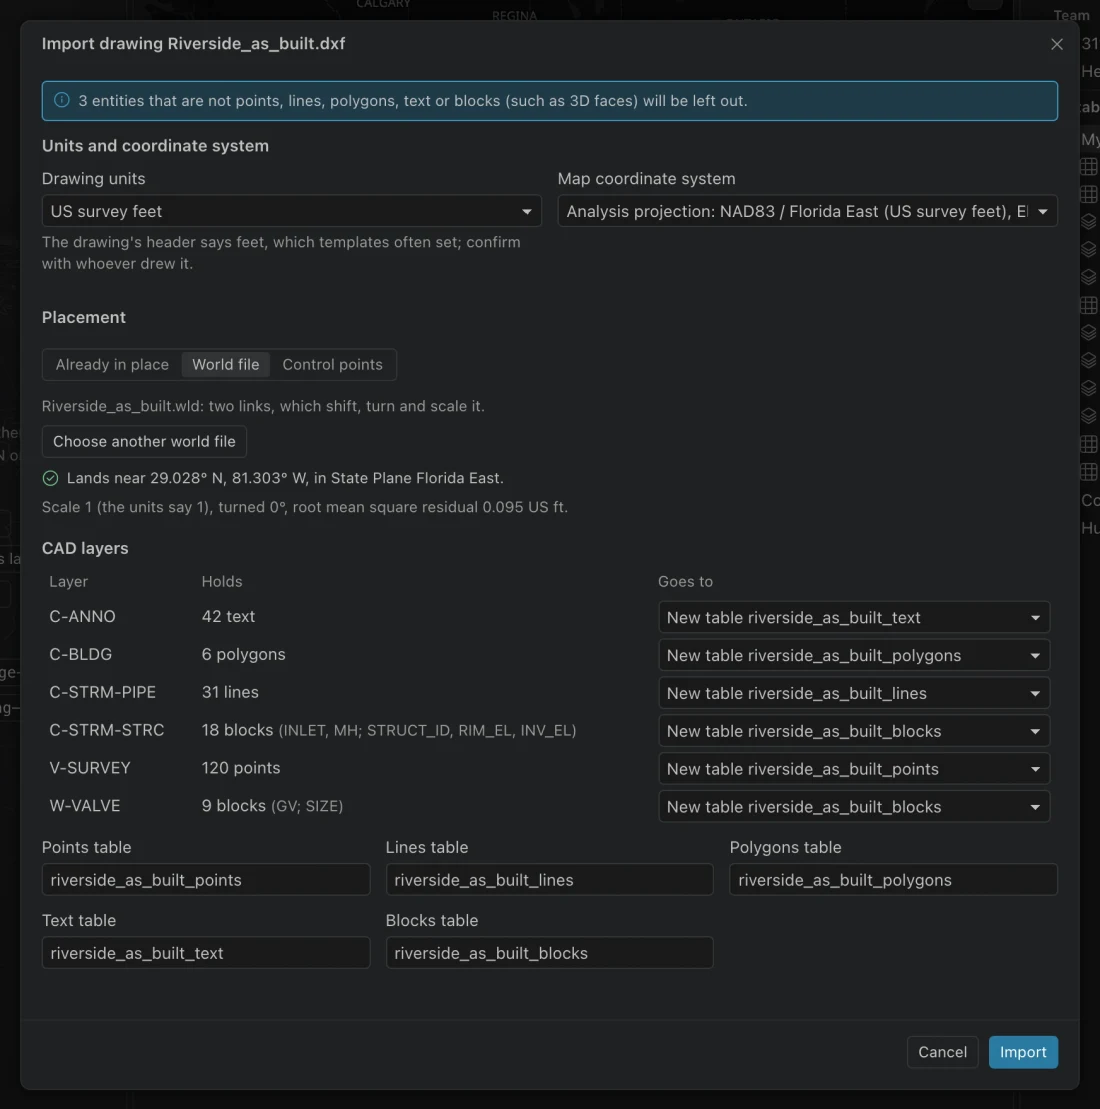Click the Text table name field
The height and width of the screenshot is (1109, 1100).
206,953
